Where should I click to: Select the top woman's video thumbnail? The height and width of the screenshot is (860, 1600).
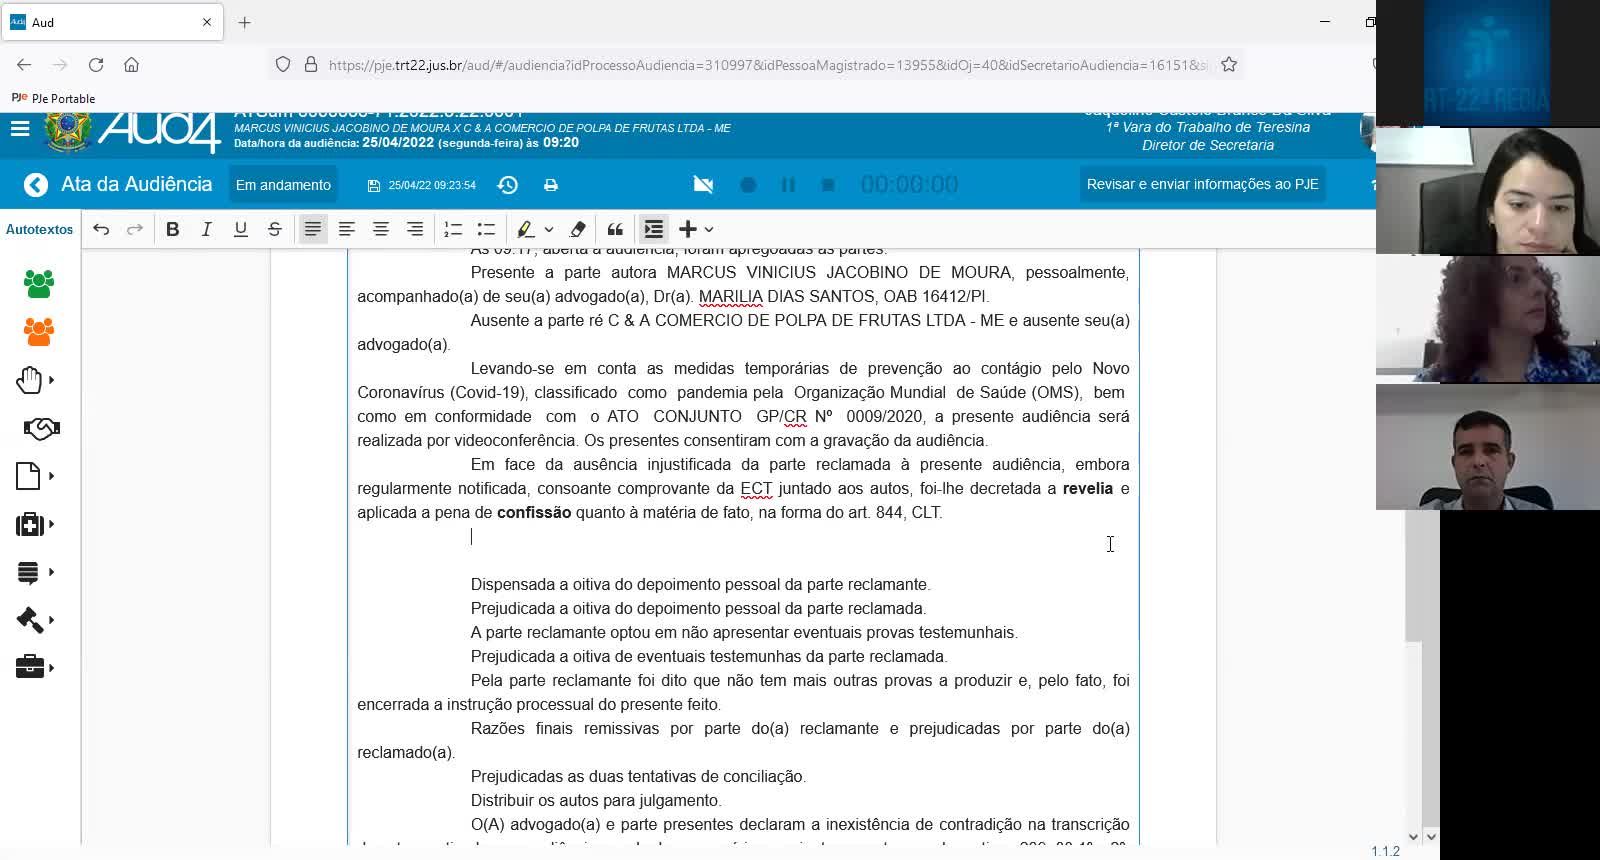pos(1488,191)
